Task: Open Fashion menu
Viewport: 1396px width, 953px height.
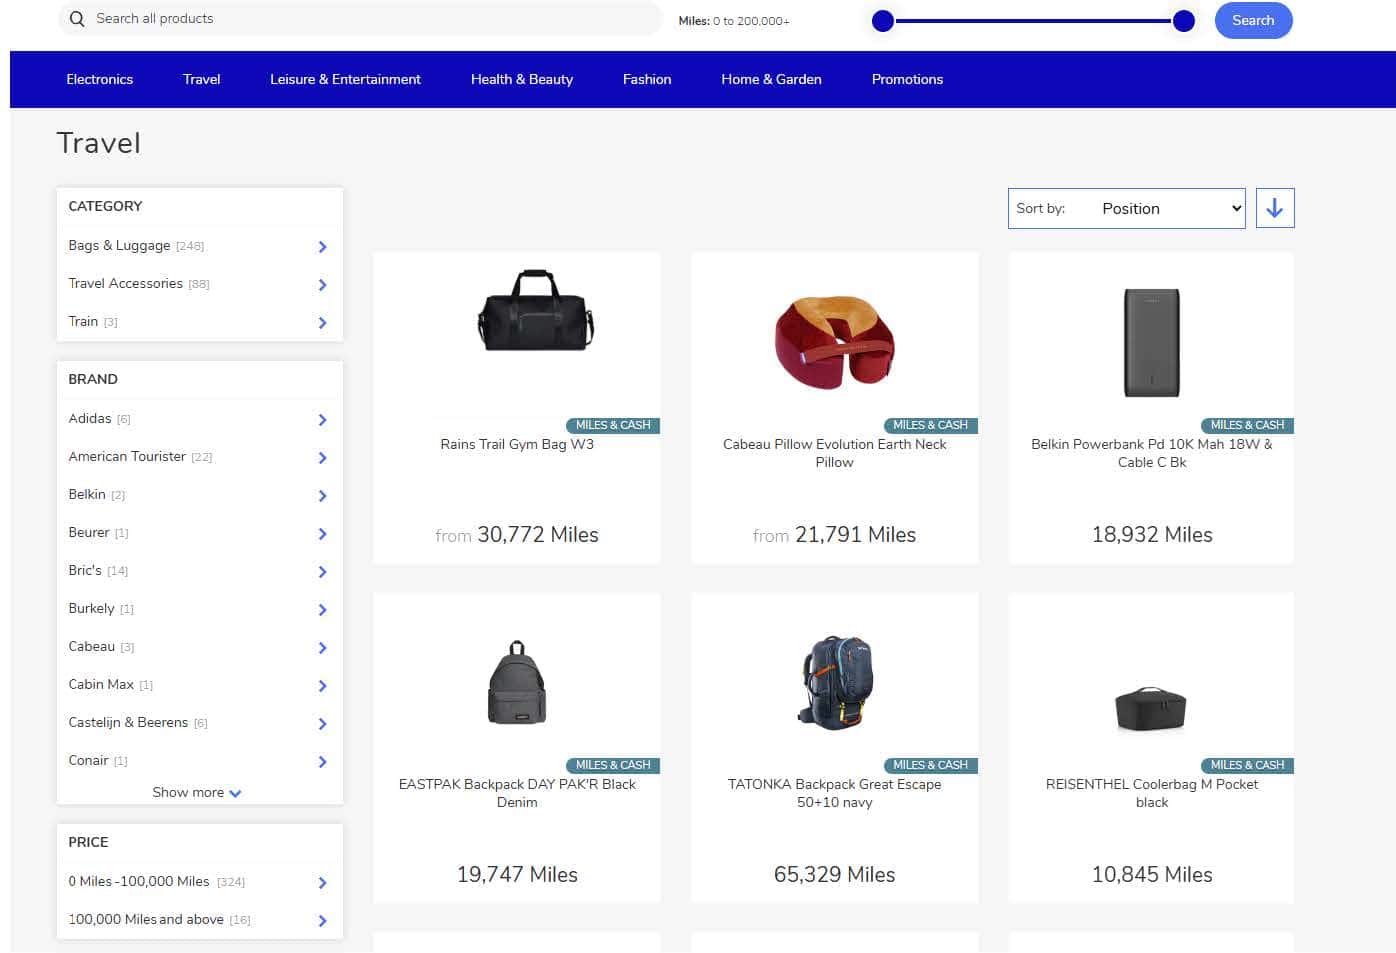Action: (647, 79)
